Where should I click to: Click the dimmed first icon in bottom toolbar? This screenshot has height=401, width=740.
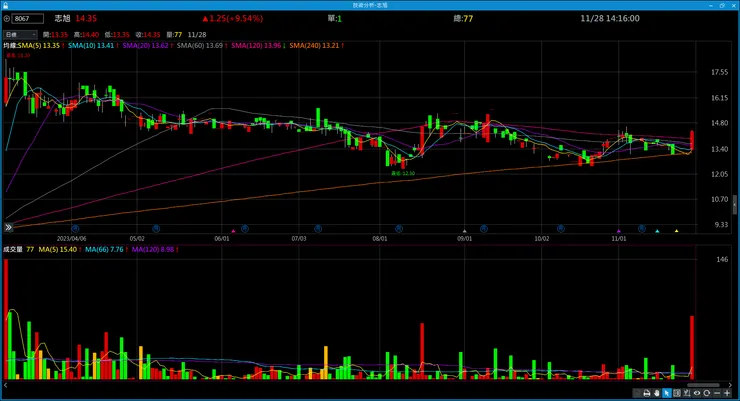[637, 393]
